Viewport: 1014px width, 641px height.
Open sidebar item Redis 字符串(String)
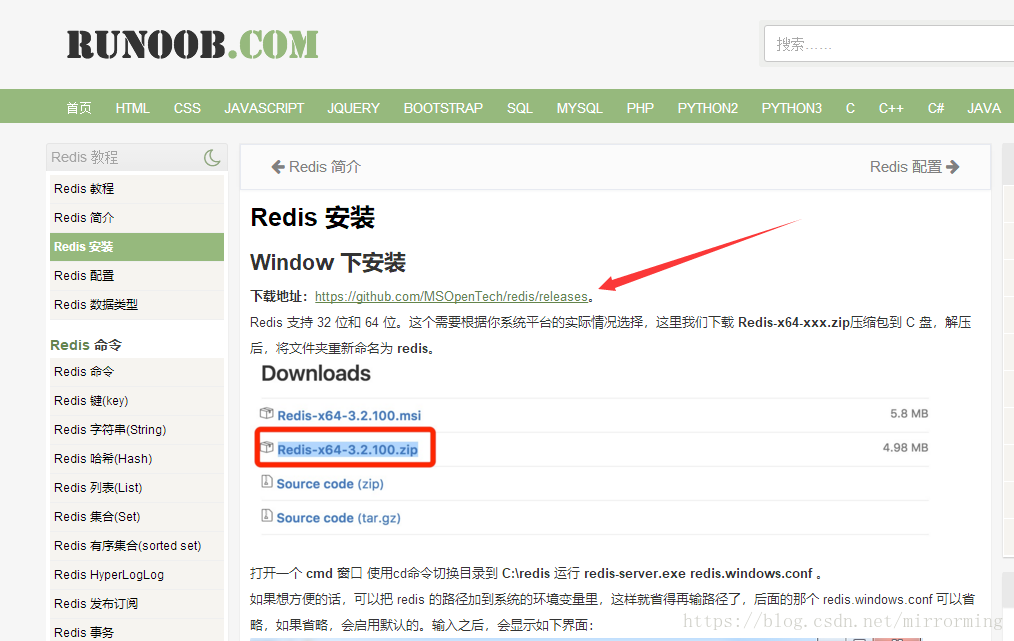click(x=136, y=429)
